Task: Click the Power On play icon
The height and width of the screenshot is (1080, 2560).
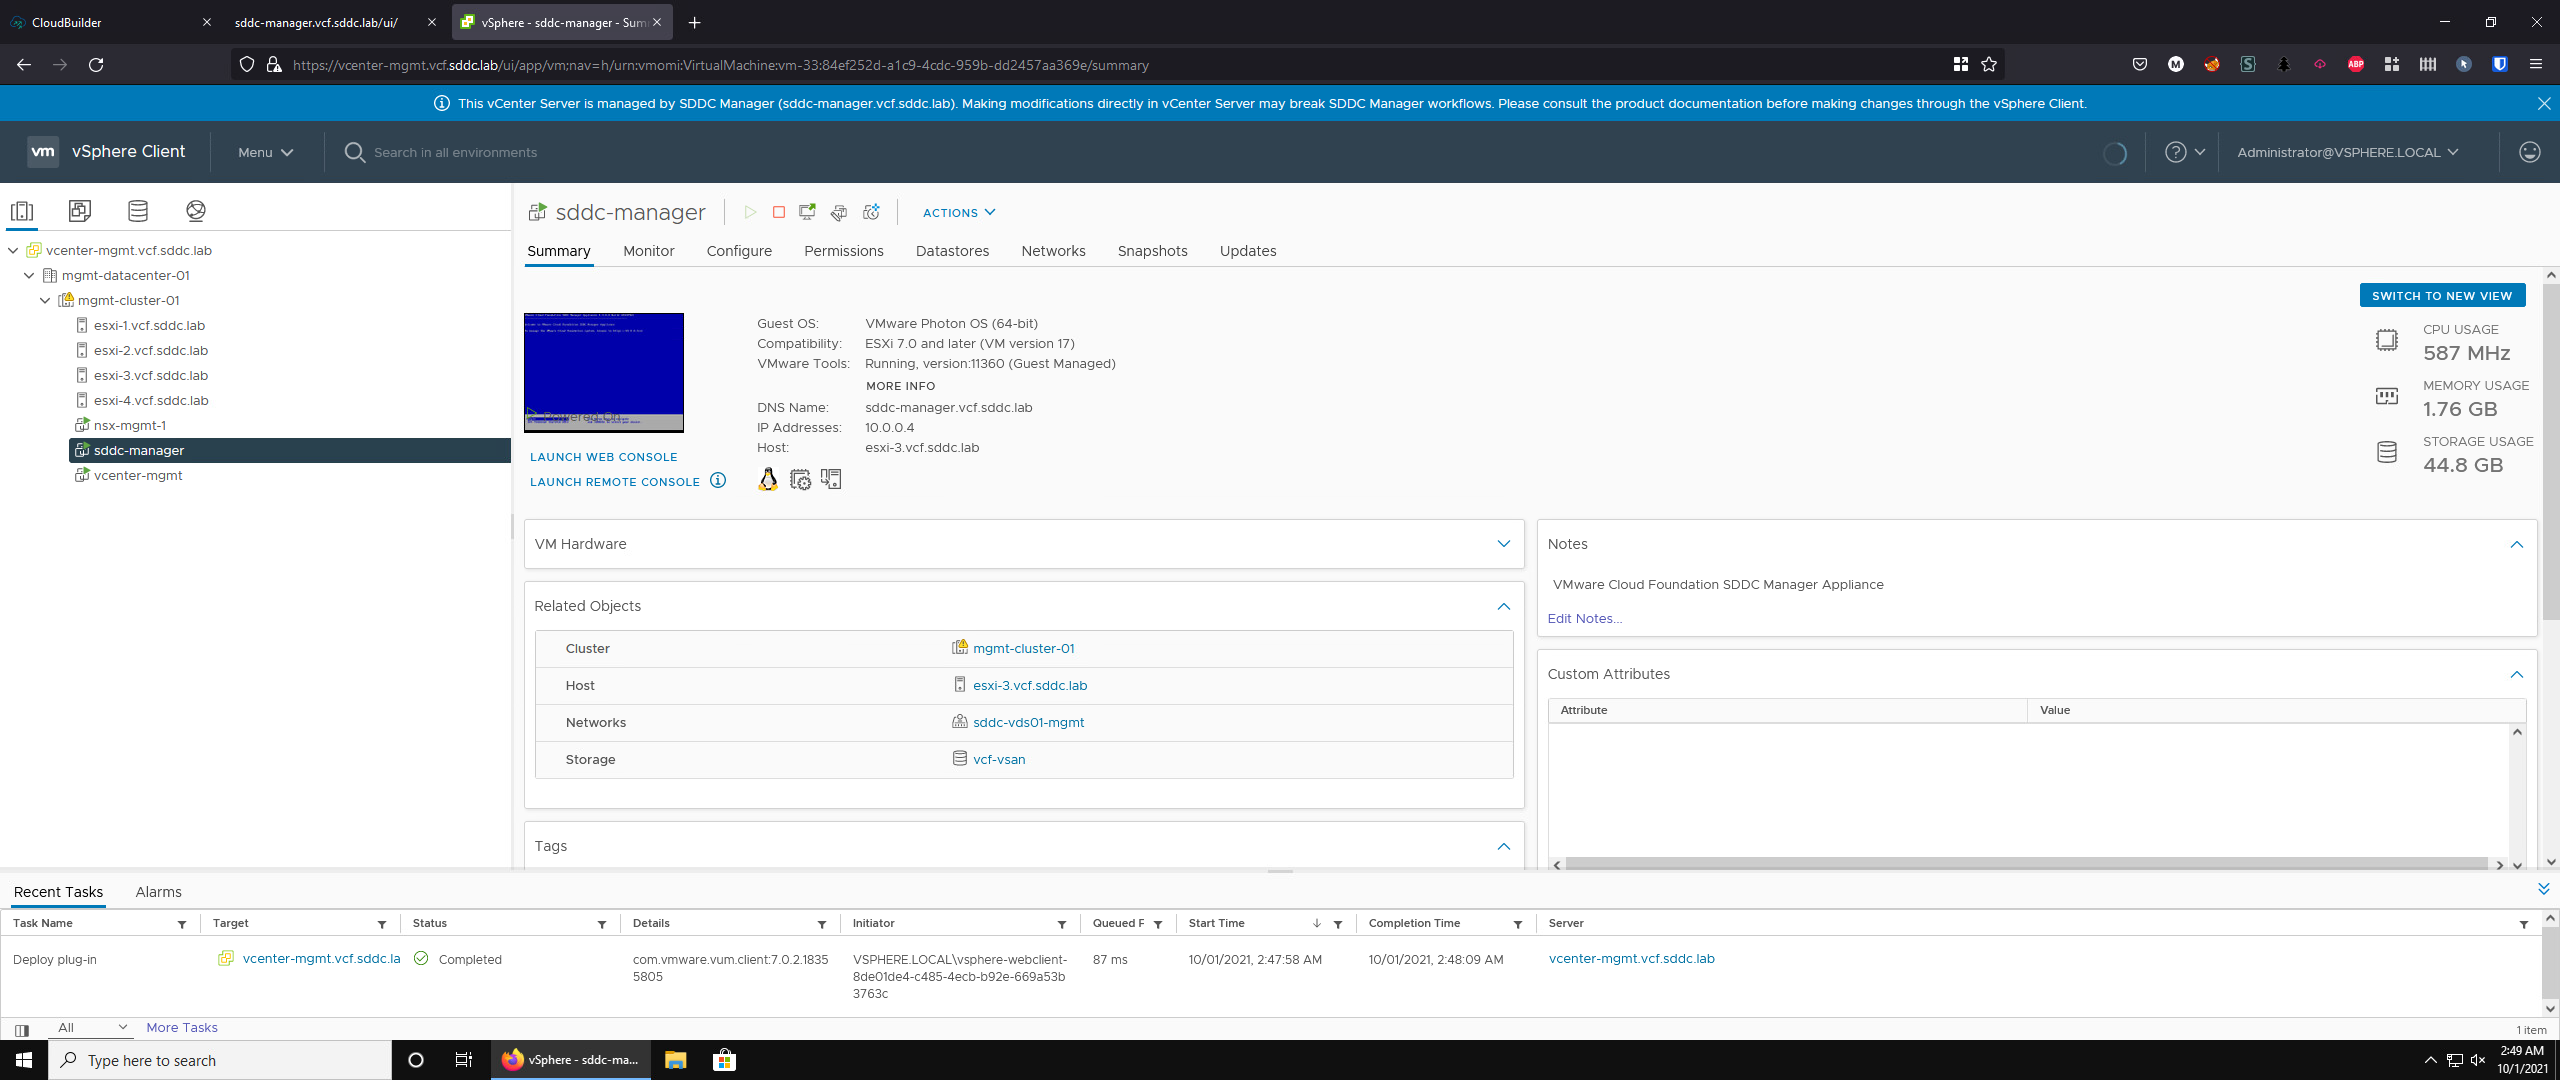Action: pyautogui.click(x=750, y=212)
